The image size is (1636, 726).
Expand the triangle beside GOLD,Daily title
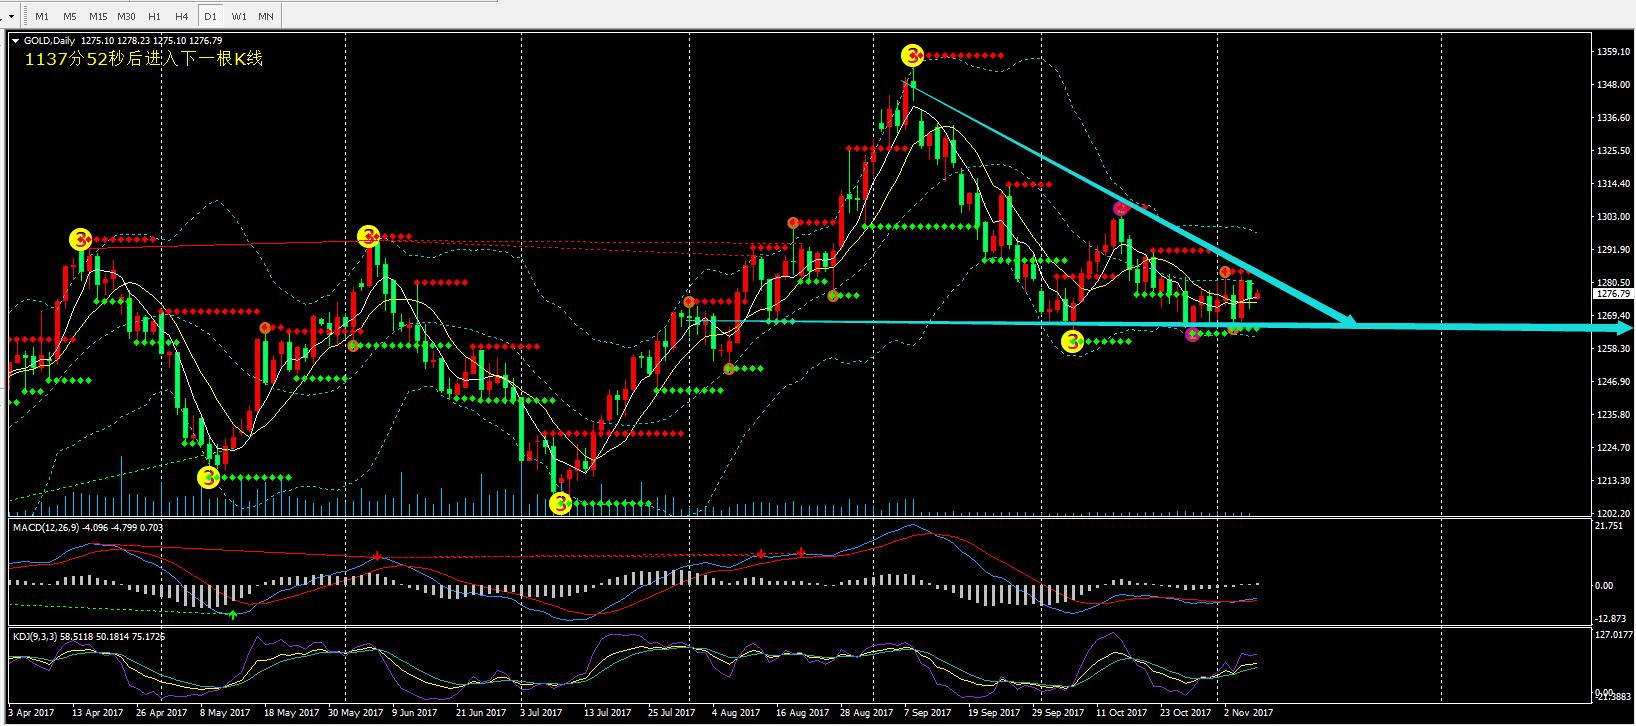tap(15, 41)
